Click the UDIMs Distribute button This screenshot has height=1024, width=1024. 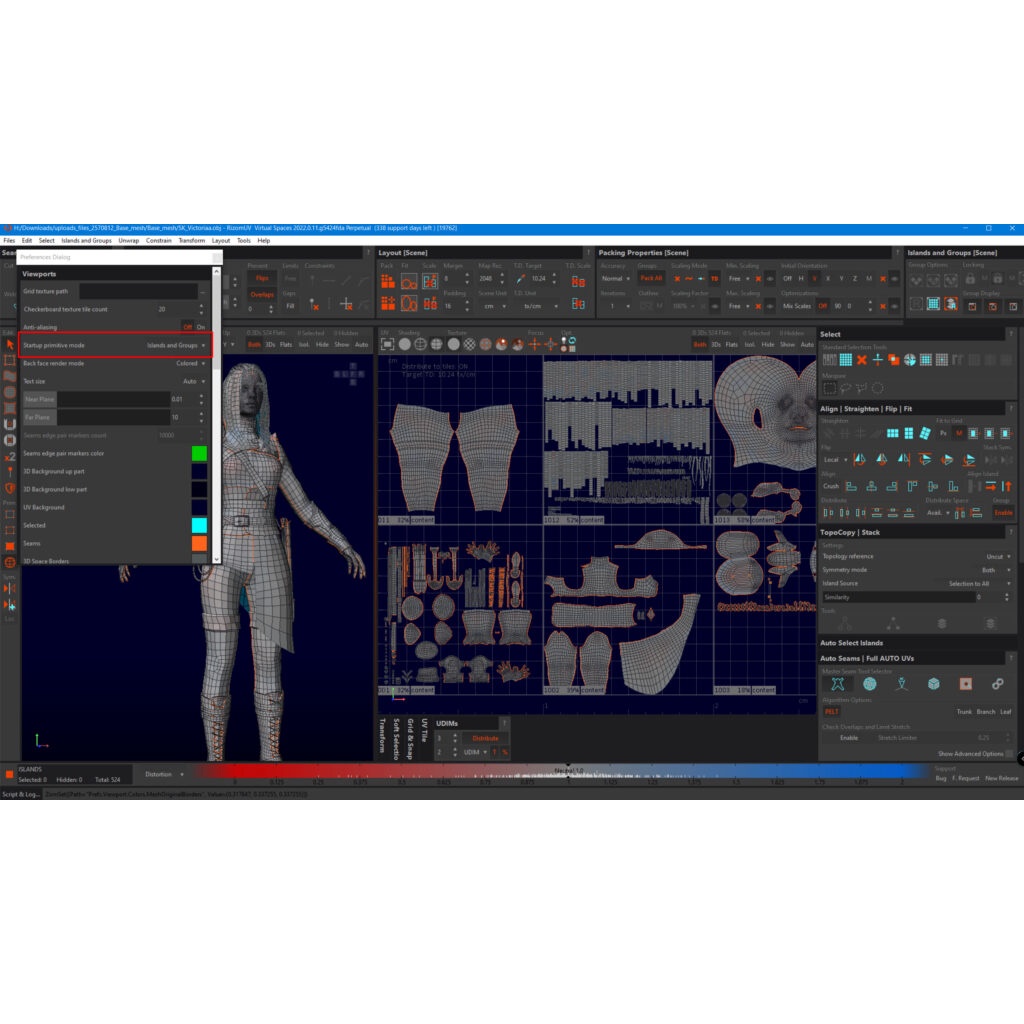pyautogui.click(x=485, y=738)
